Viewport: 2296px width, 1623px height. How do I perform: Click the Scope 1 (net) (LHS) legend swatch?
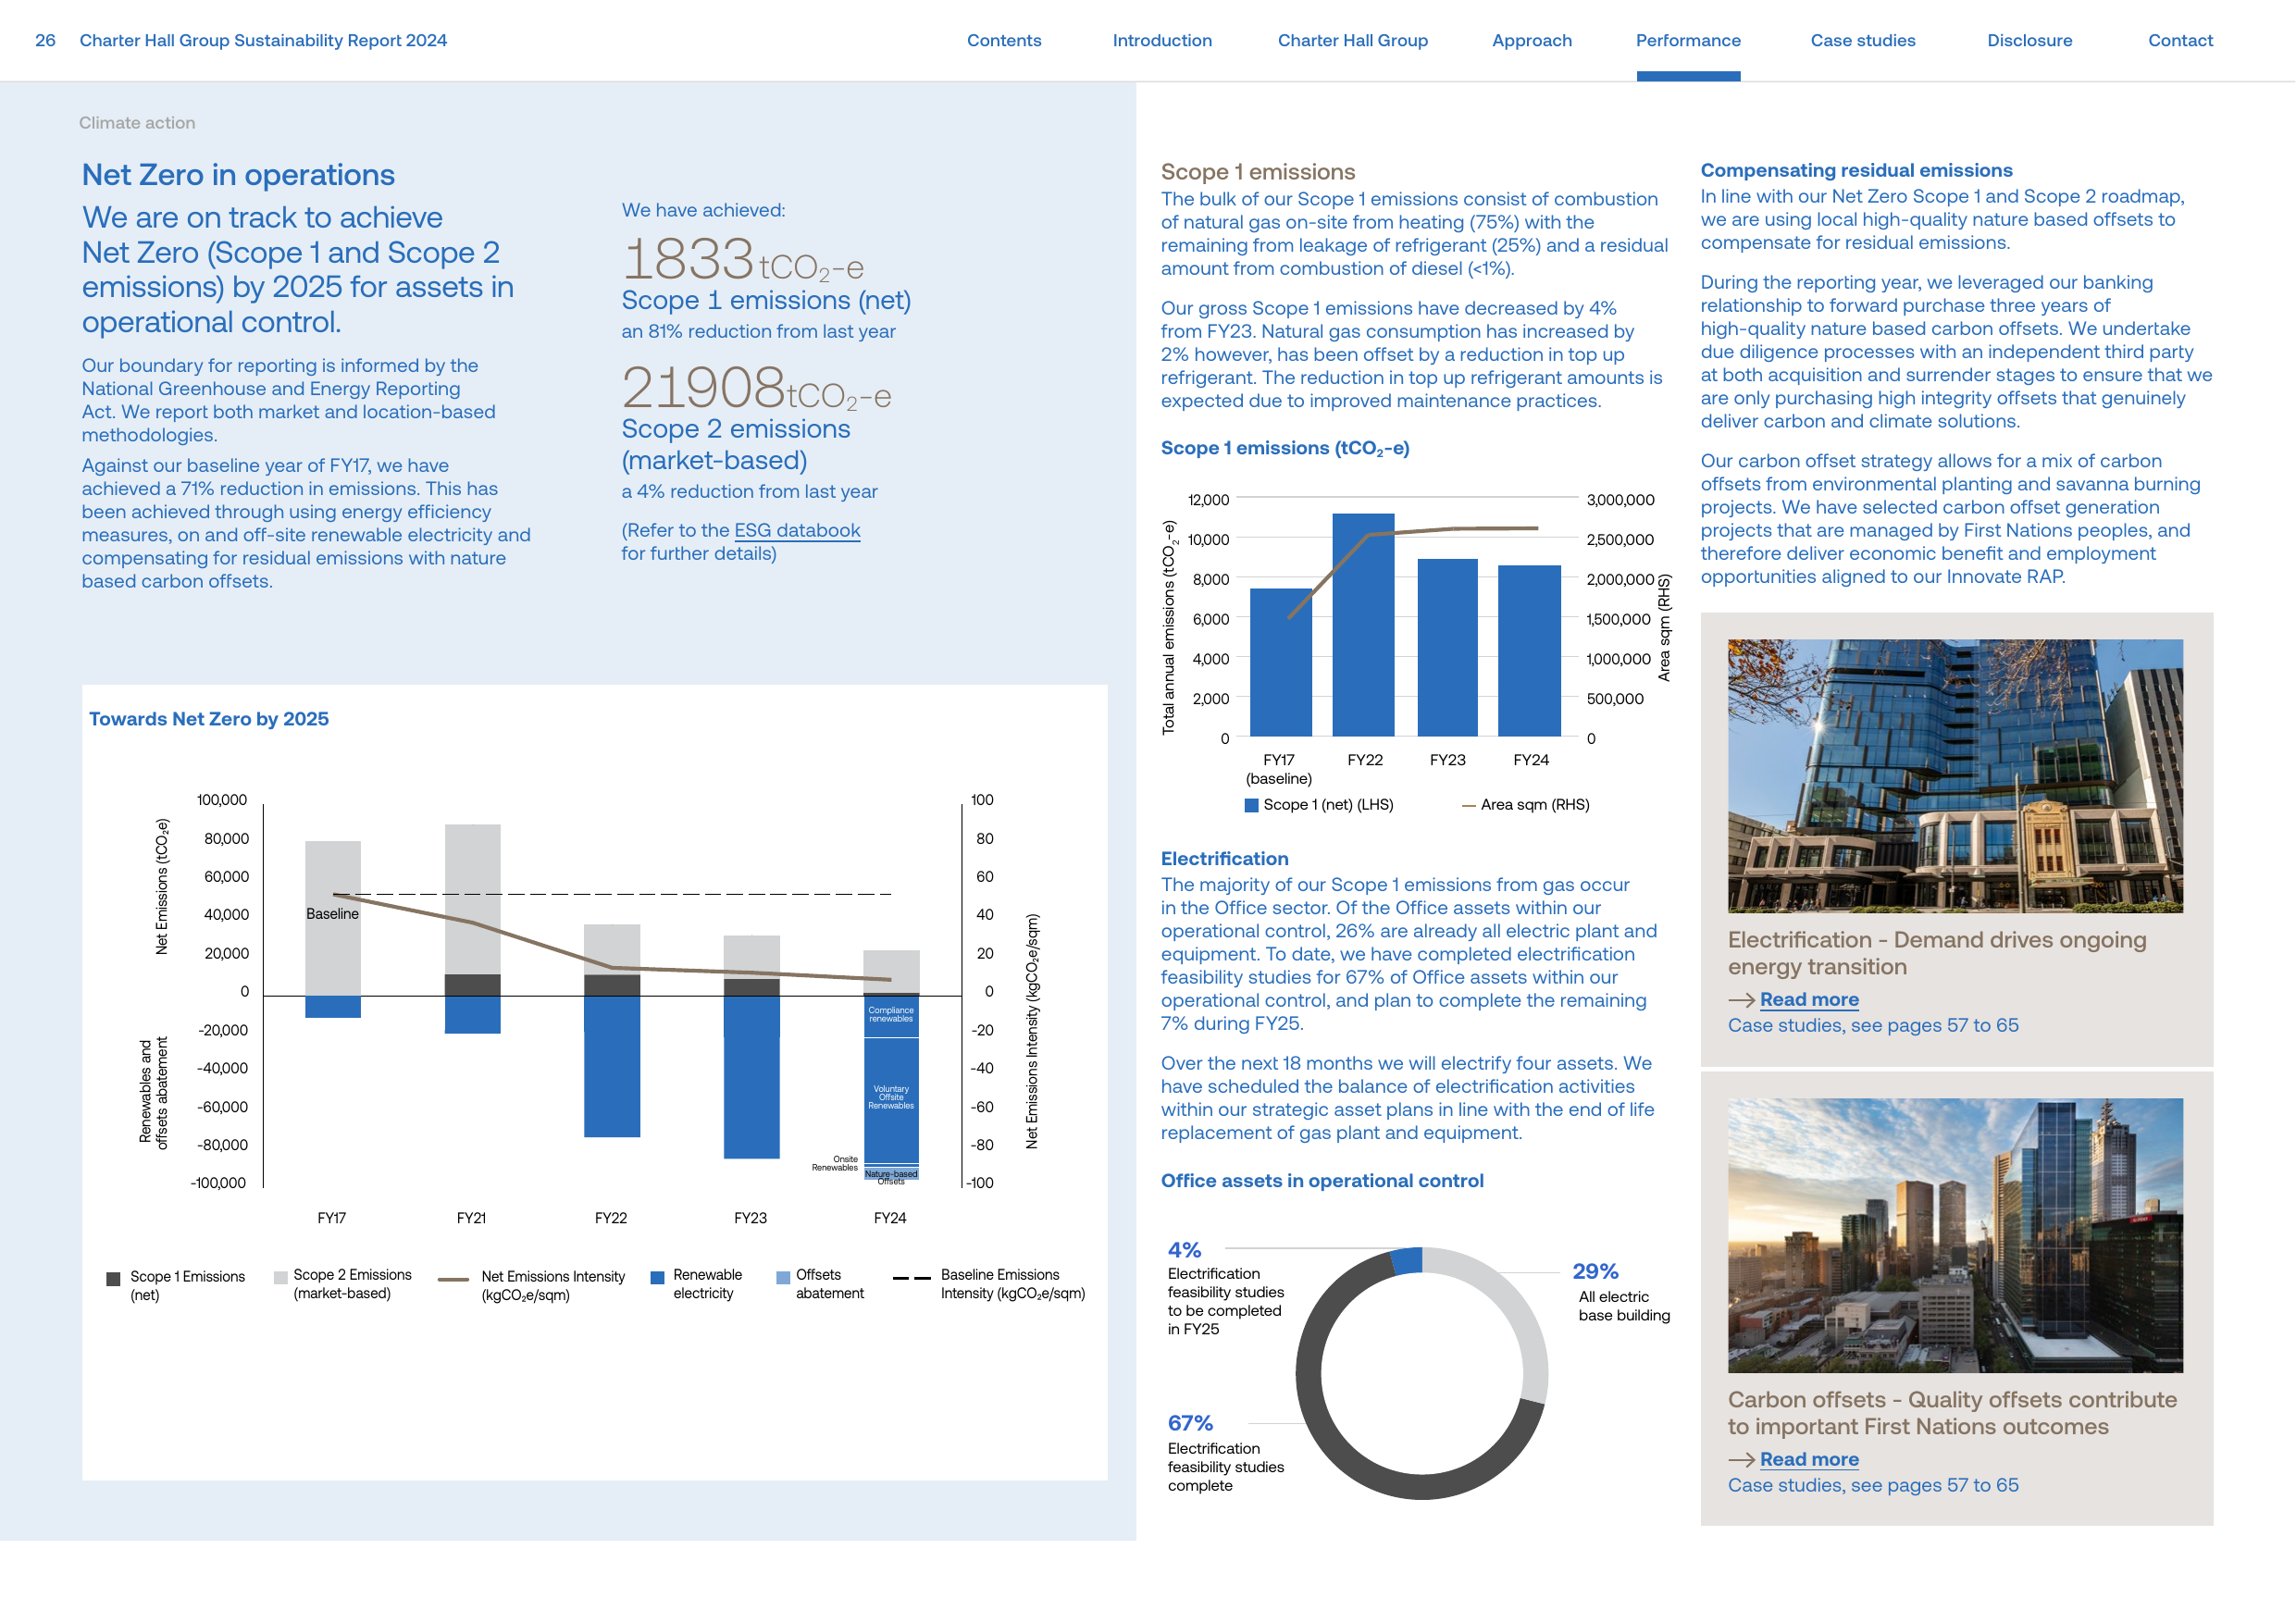(x=1251, y=806)
